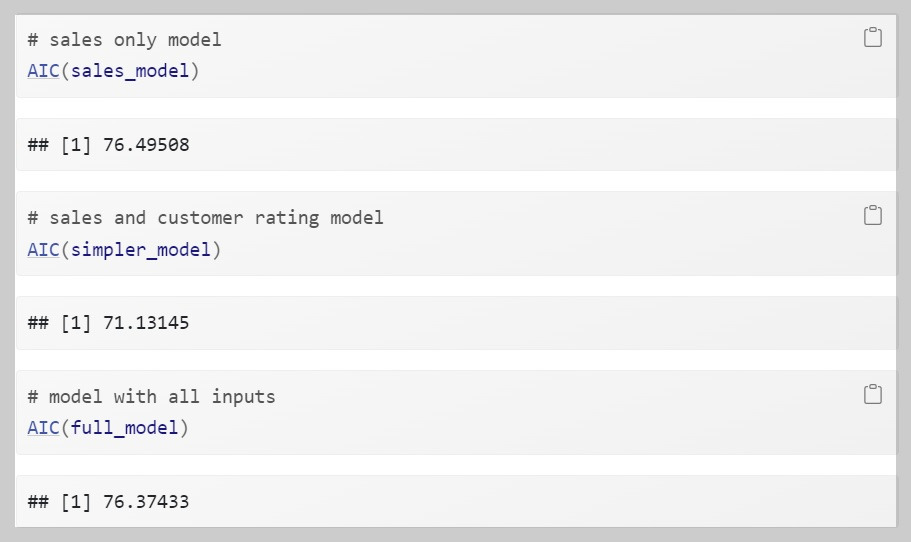Image resolution: width=911 pixels, height=542 pixels.
Task: Click the '## [1]' prefix of the 76.37433 output
Action: click(x=59, y=502)
